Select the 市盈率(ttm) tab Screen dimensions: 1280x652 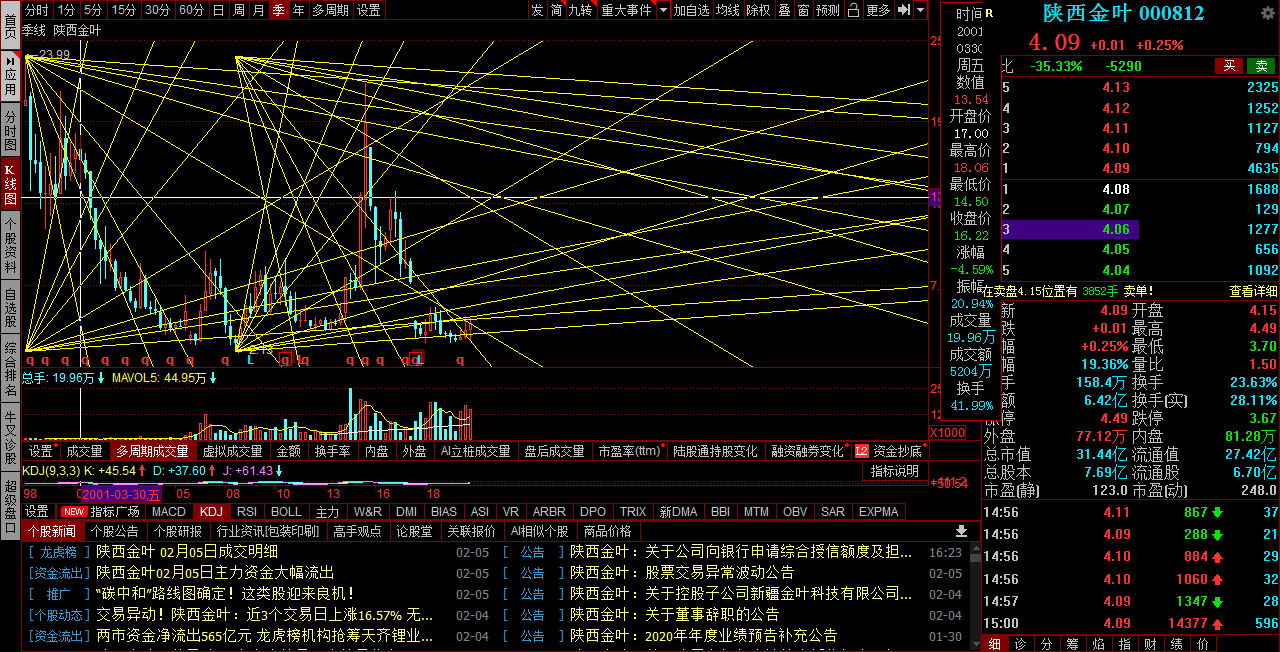(x=630, y=451)
